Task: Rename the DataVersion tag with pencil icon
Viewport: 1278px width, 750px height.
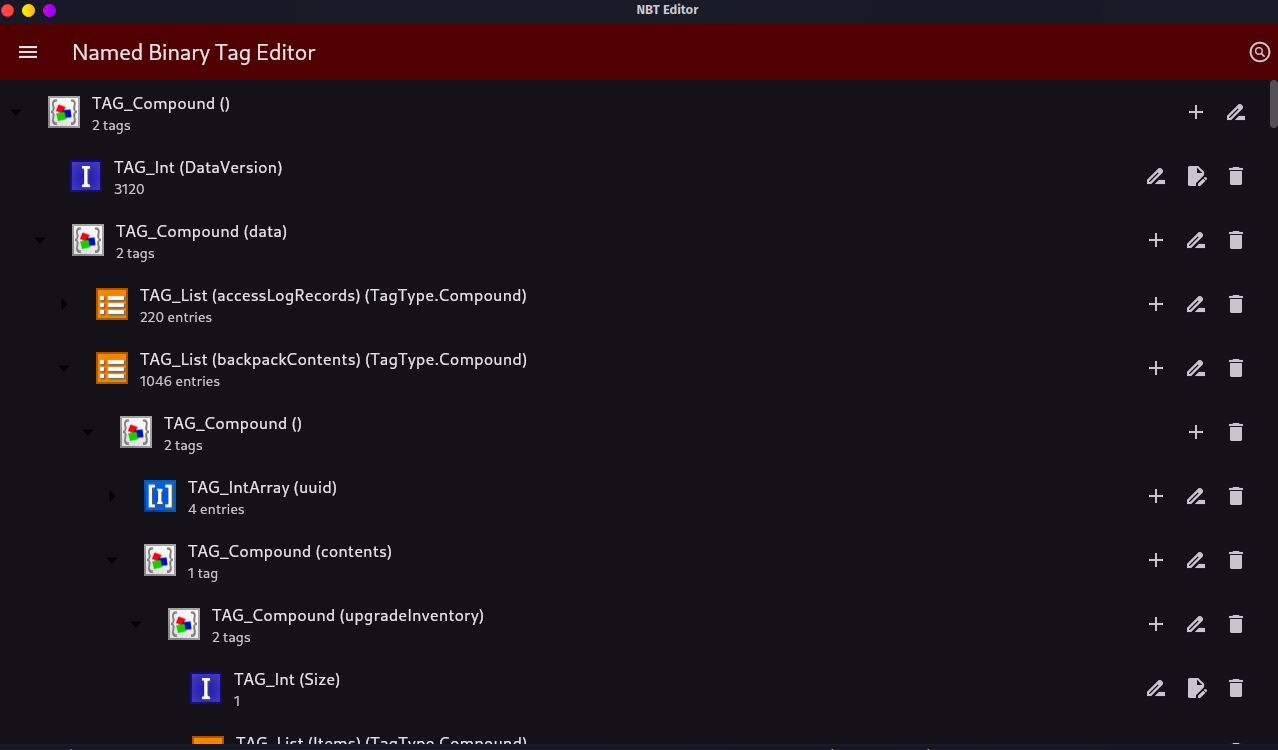Action: (x=1156, y=176)
